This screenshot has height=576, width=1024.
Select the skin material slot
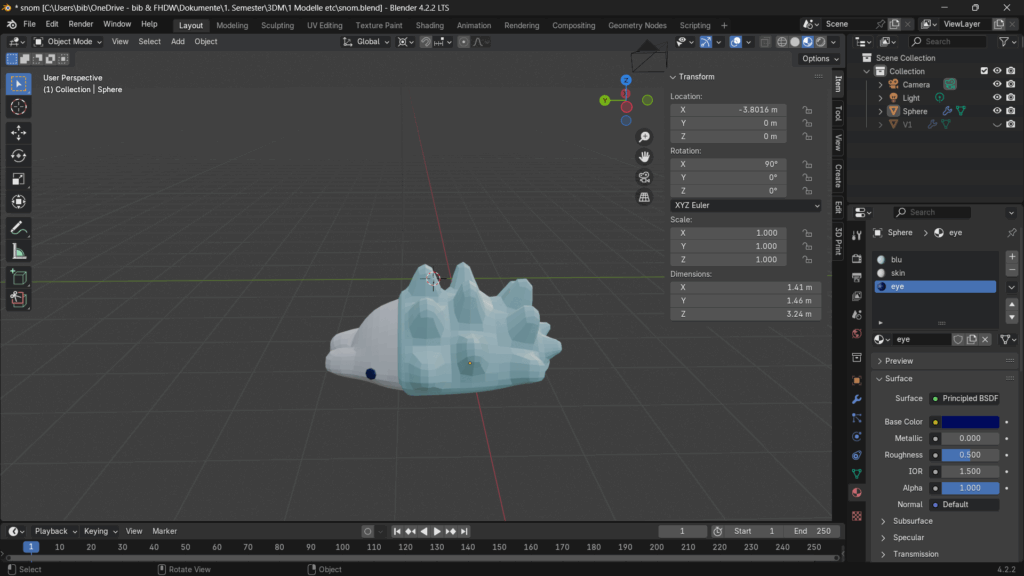898,273
